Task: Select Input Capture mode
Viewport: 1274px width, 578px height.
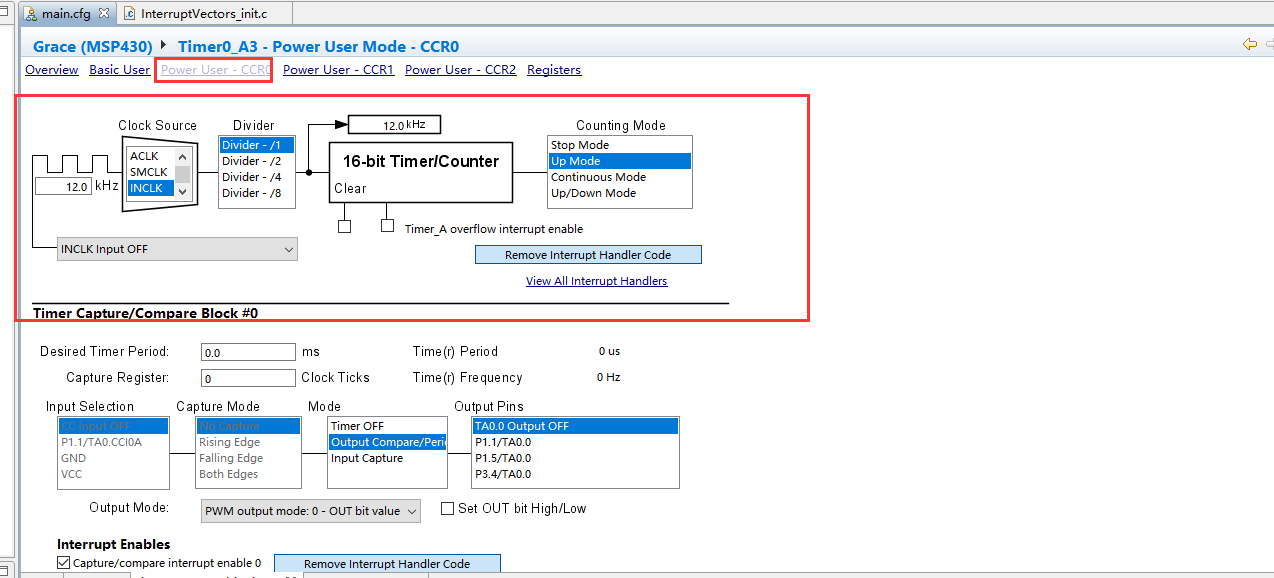Action: click(x=388, y=458)
